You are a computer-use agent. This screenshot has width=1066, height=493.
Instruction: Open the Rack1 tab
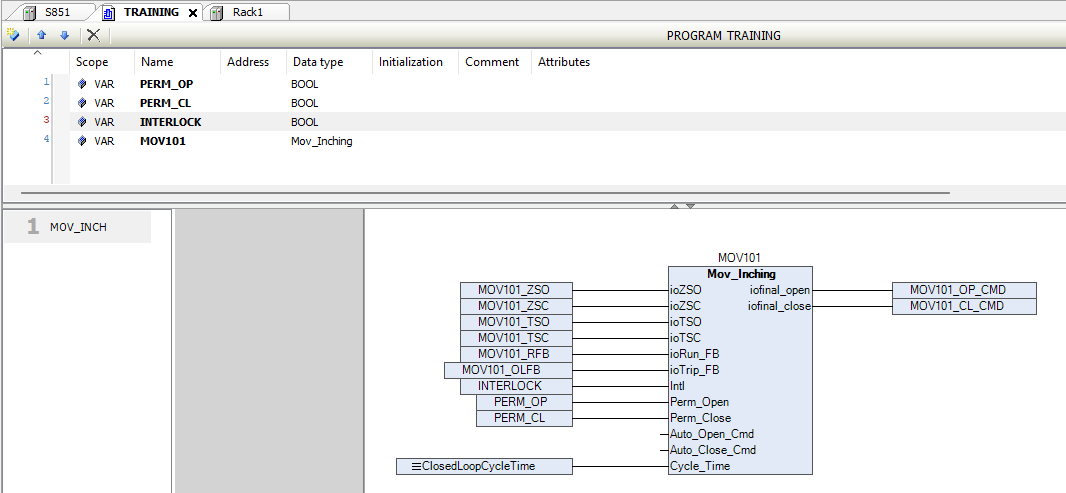247,12
